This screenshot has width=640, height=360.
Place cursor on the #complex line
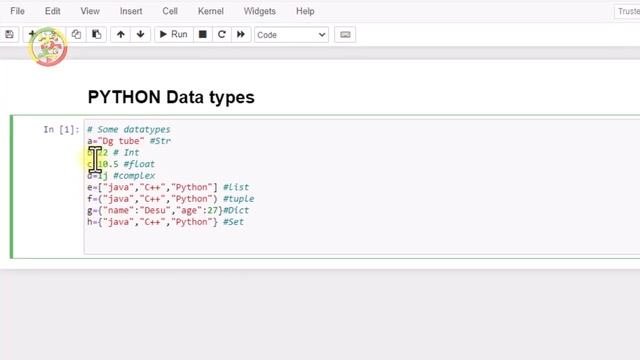tap(121, 176)
